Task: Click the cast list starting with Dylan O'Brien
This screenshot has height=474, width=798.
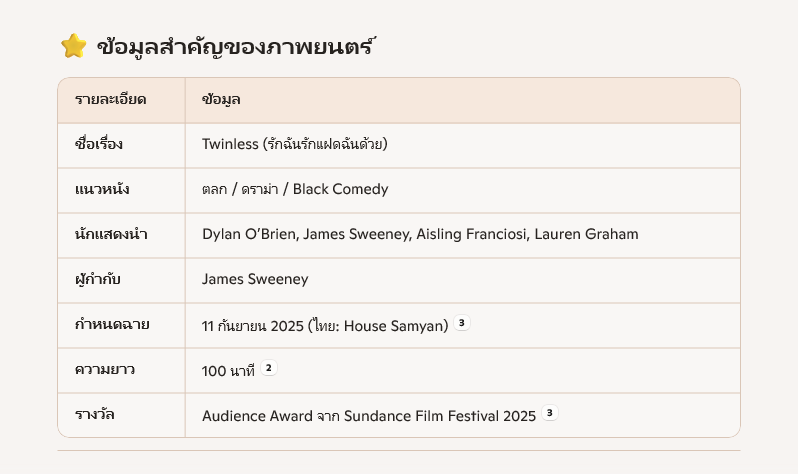Action: click(420, 234)
